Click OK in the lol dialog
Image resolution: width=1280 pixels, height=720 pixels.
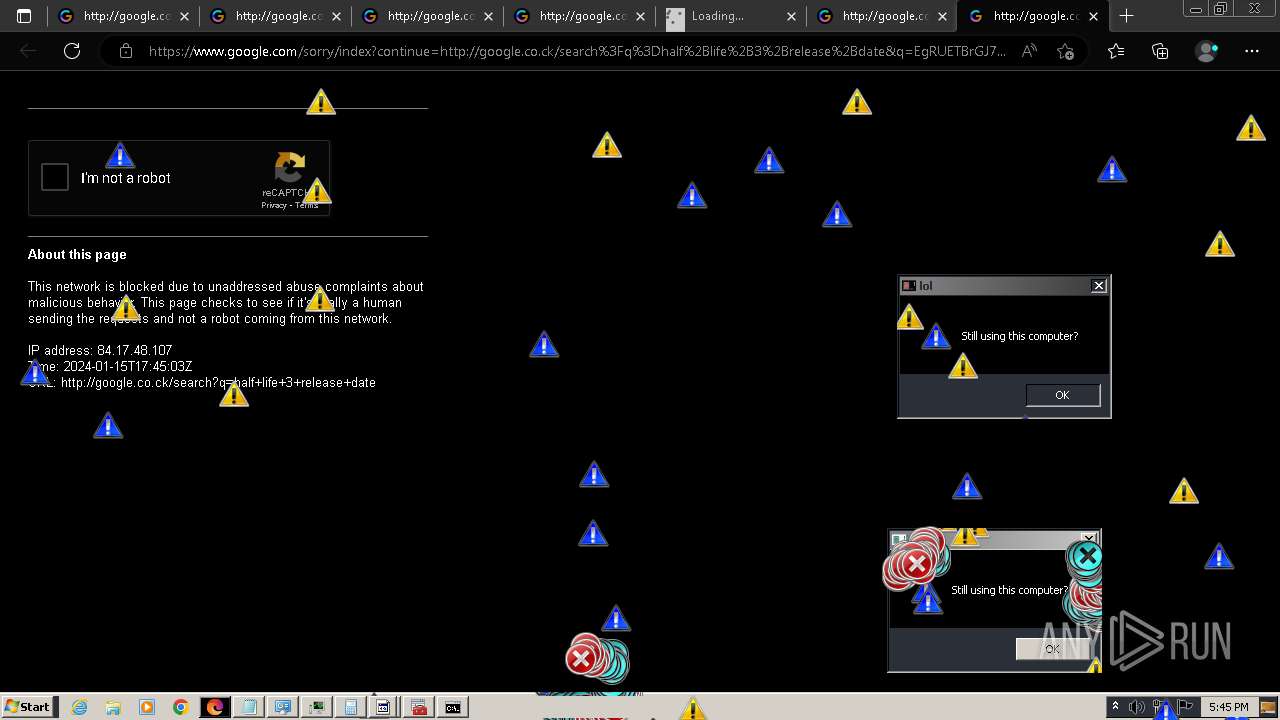pyautogui.click(x=1062, y=395)
